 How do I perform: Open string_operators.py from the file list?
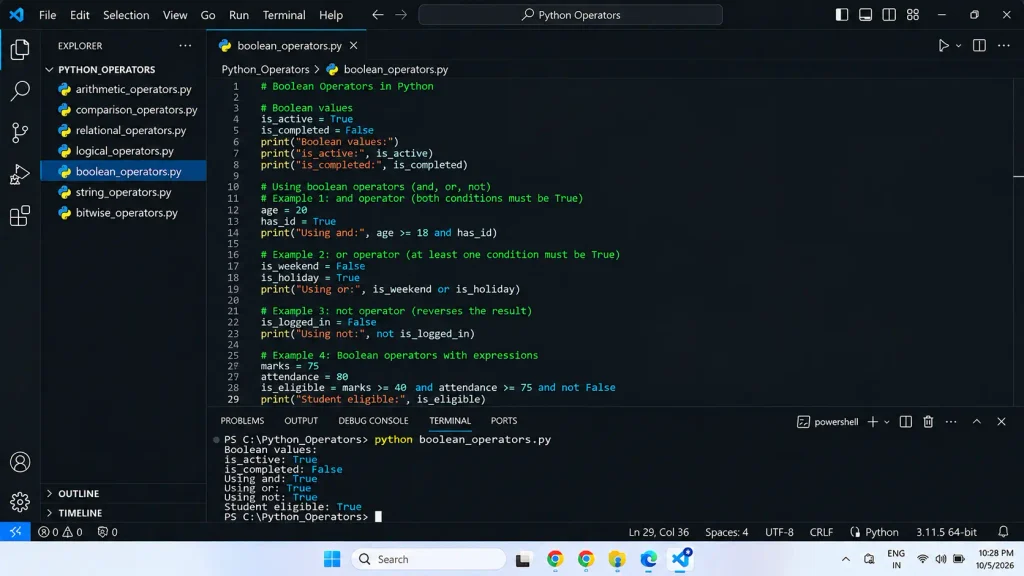[123, 192]
